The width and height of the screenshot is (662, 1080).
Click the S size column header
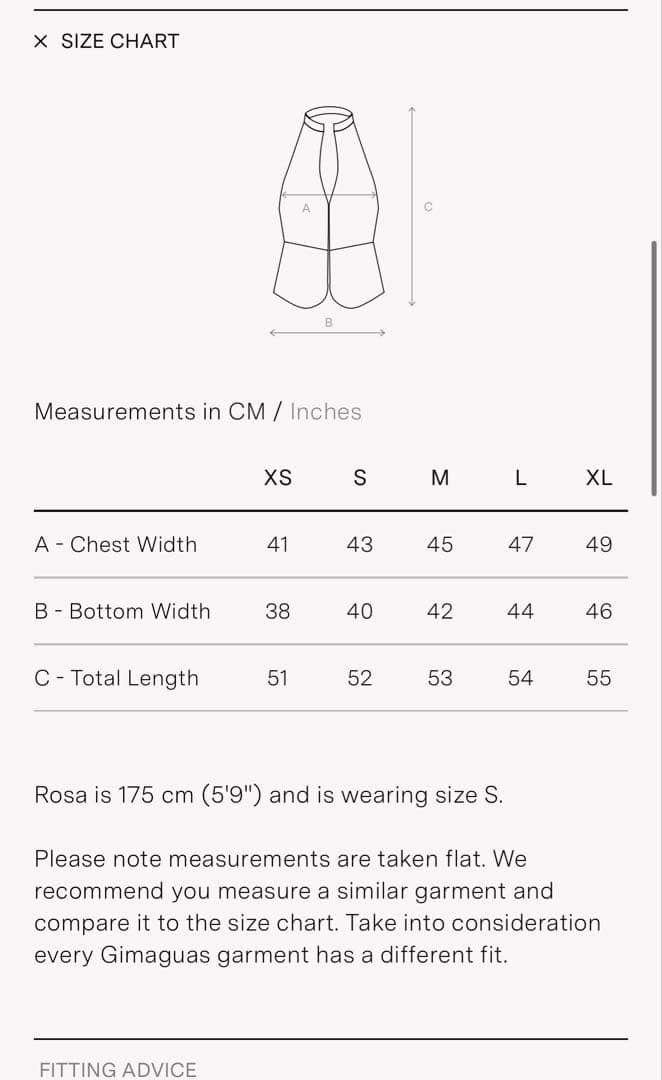tap(360, 477)
